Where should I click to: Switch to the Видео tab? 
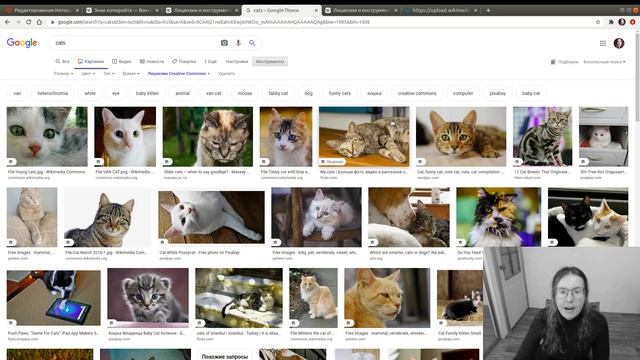[122, 62]
